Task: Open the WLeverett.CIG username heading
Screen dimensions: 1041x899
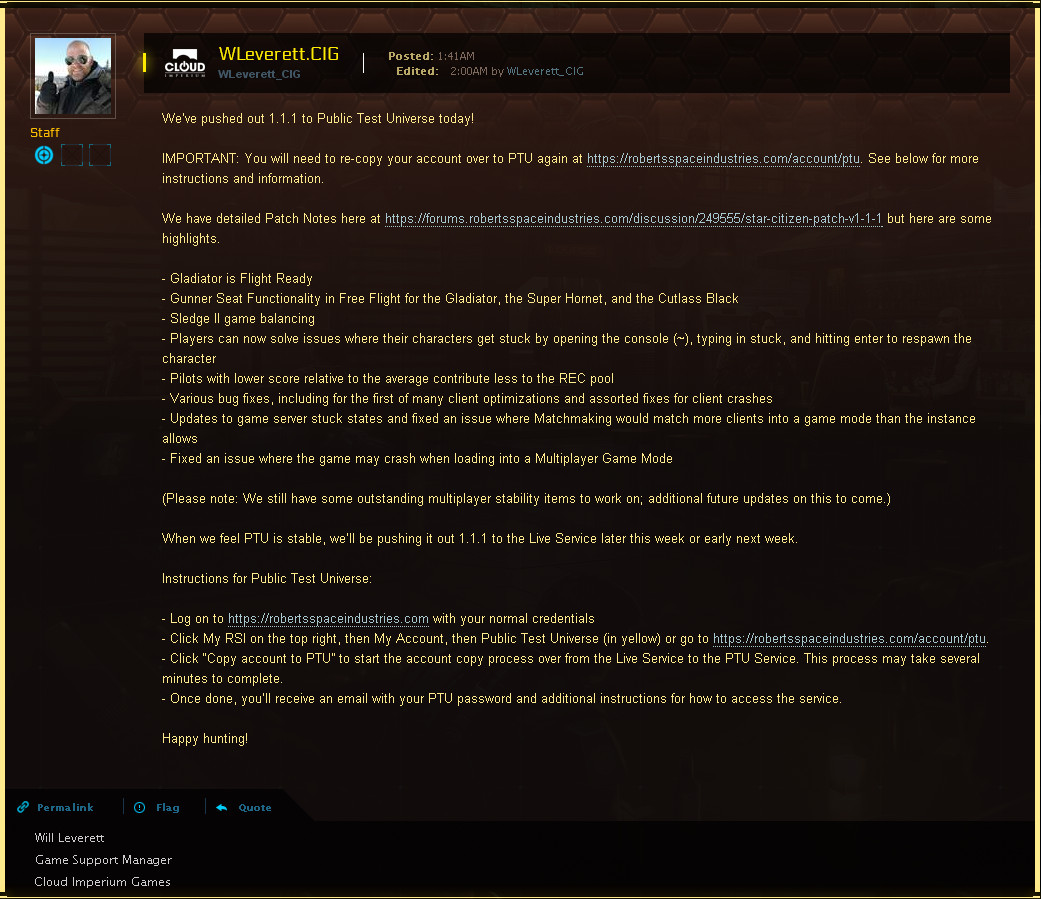Action: coord(279,54)
